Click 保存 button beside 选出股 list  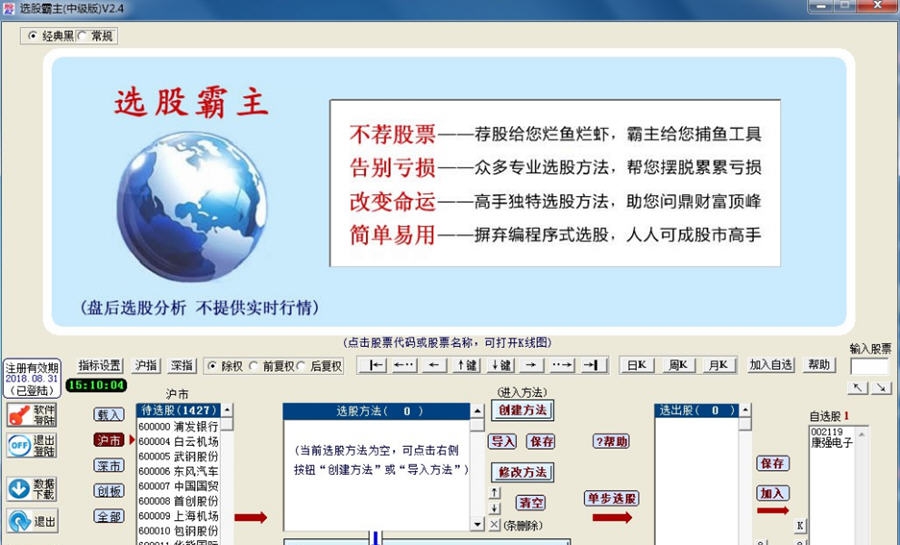click(773, 464)
